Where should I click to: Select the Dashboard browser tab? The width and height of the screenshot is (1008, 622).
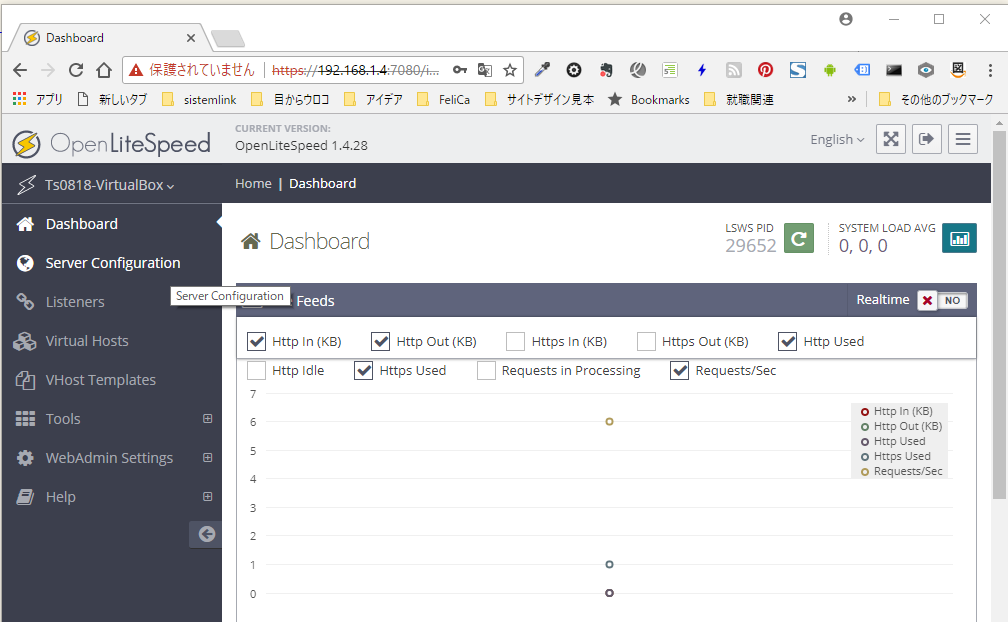[x=108, y=38]
